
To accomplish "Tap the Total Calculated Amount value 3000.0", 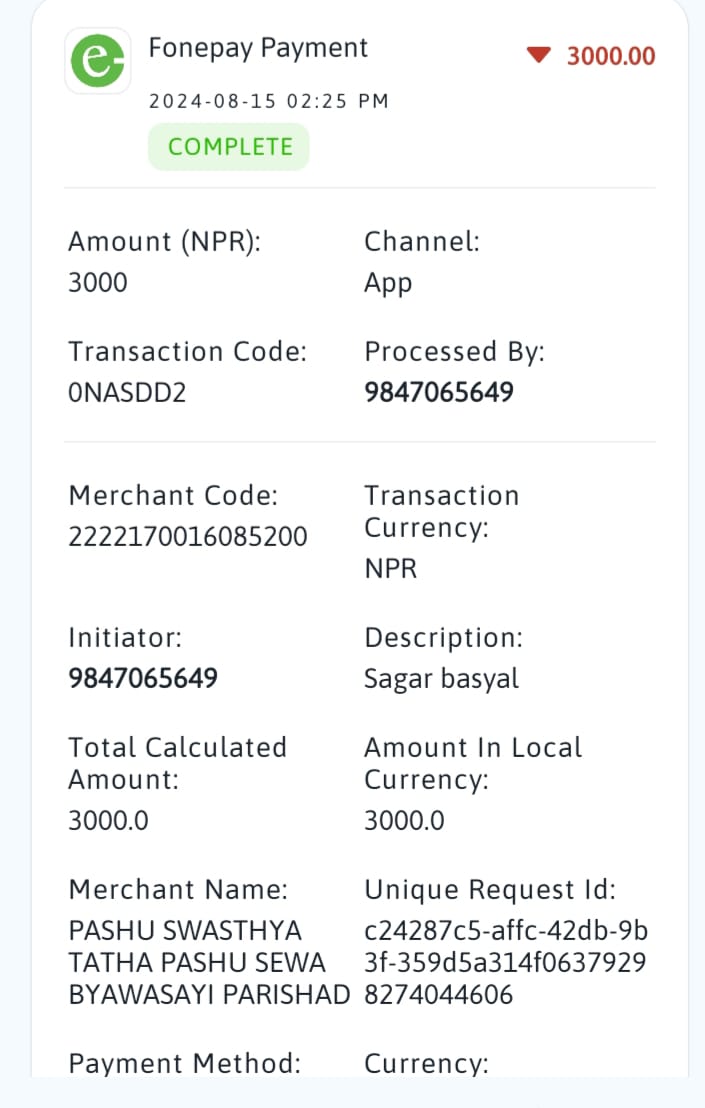I will 108,820.
